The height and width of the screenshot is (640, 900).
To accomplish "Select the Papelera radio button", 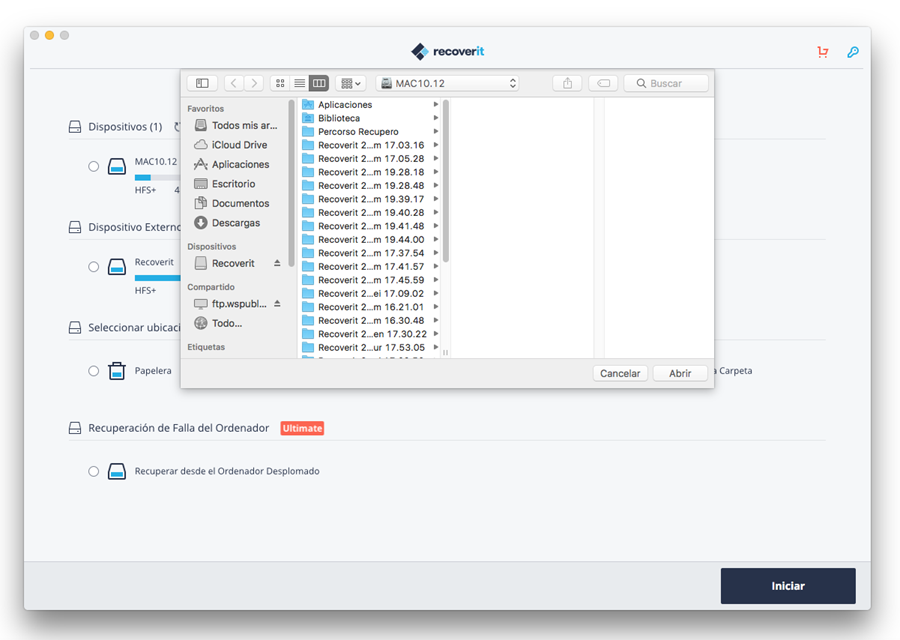I will 94,371.
